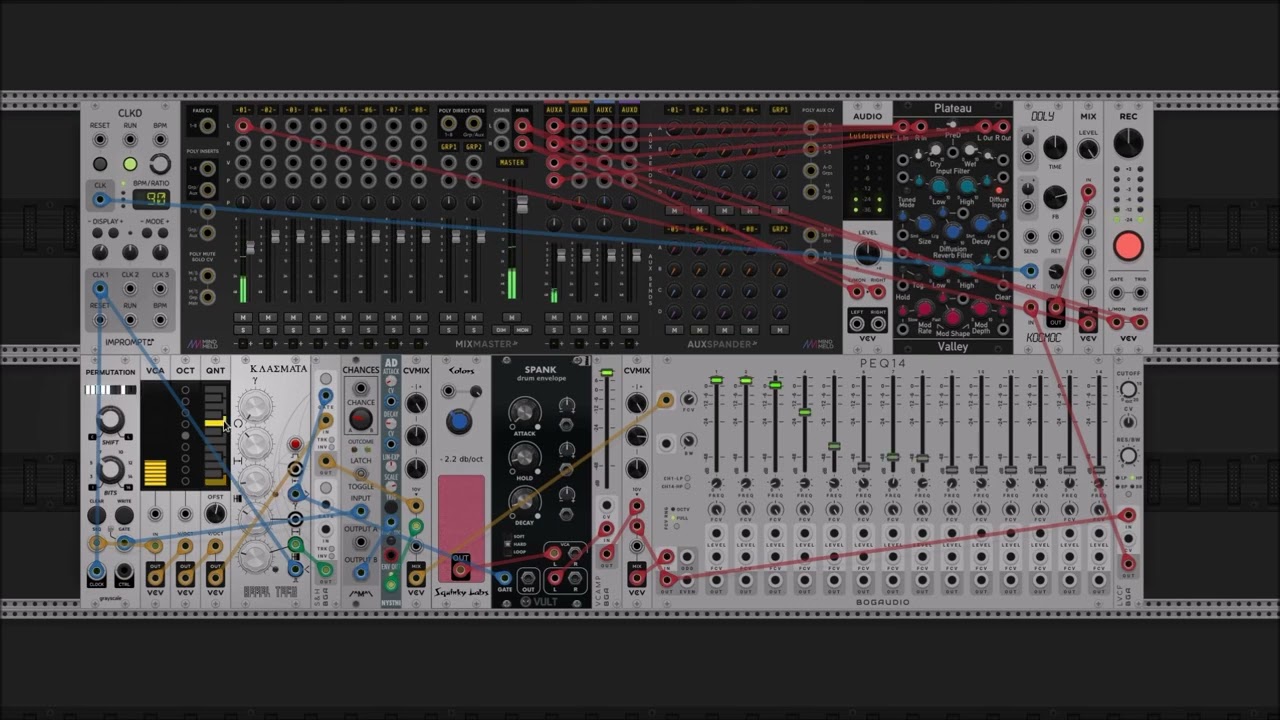Click the Plateau Size knob
The height and width of the screenshot is (720, 1280).
point(925,224)
